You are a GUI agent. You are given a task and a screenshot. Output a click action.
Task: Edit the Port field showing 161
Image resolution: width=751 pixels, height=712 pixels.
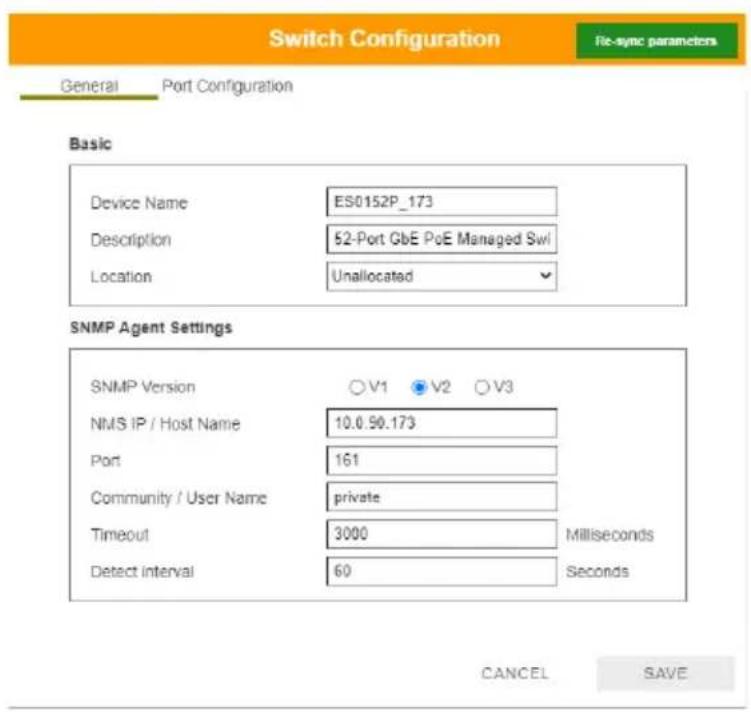pos(442,460)
